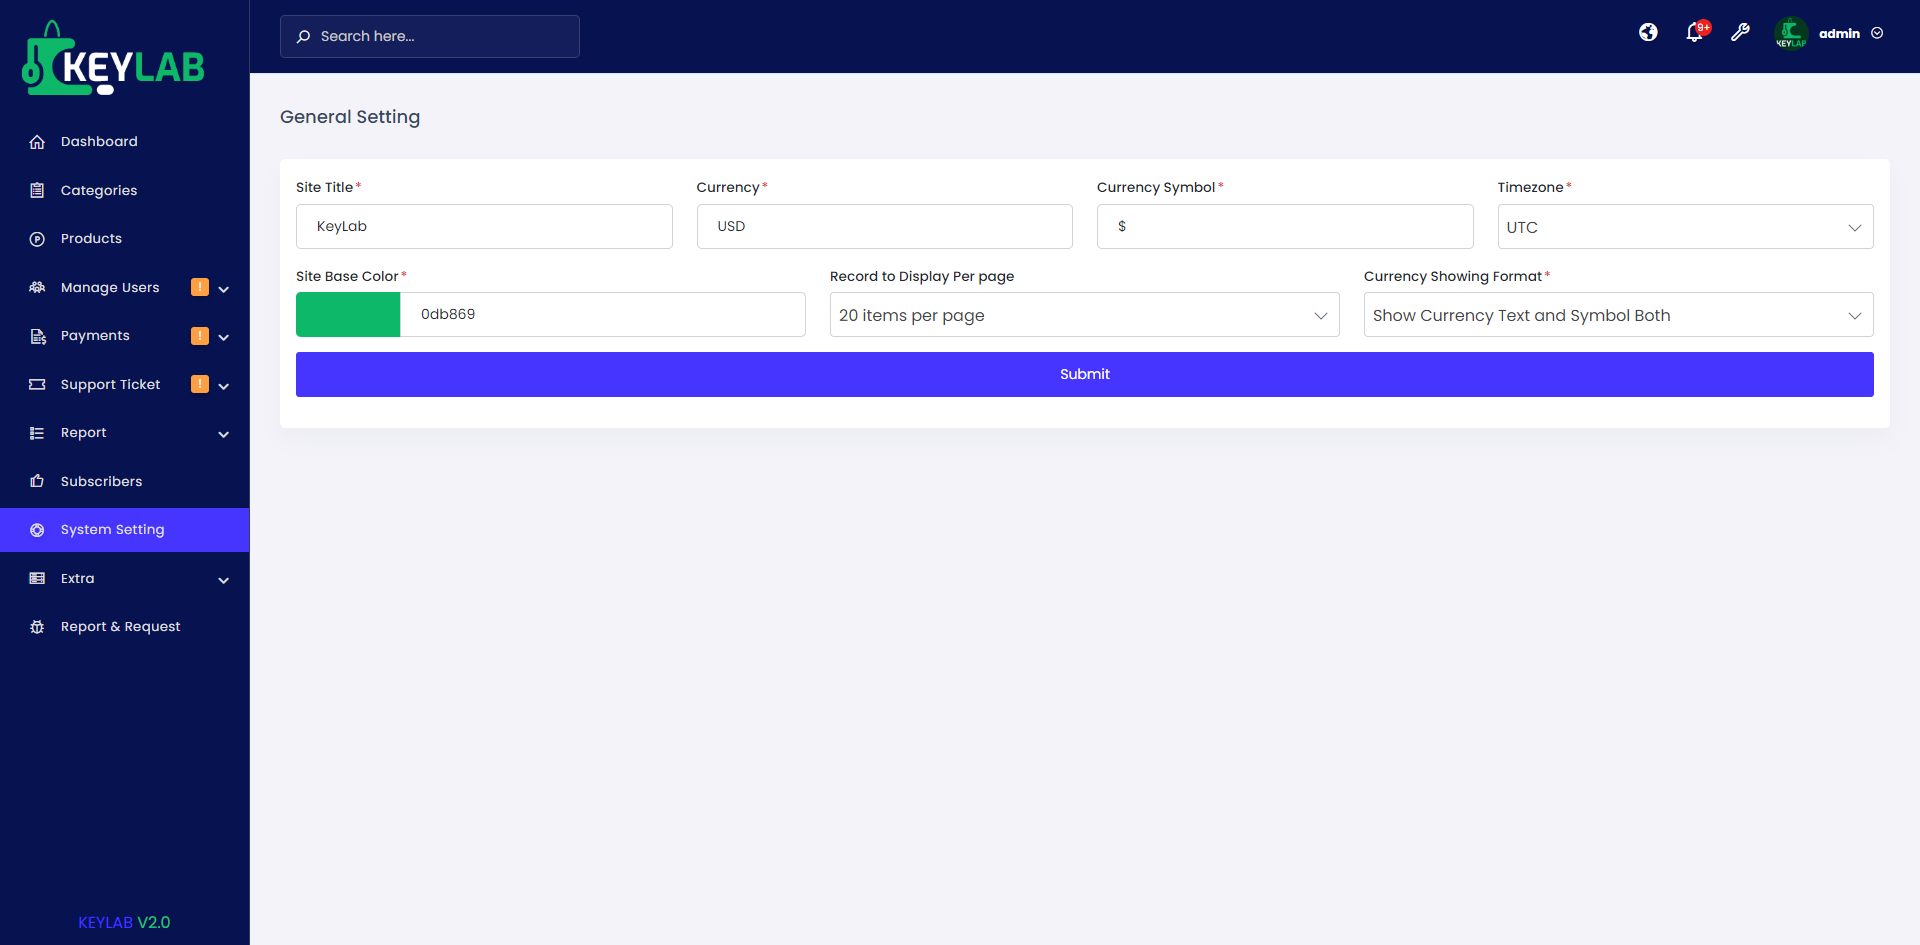
Task: Expand the Payments submenu chevron
Action: pyautogui.click(x=224, y=337)
